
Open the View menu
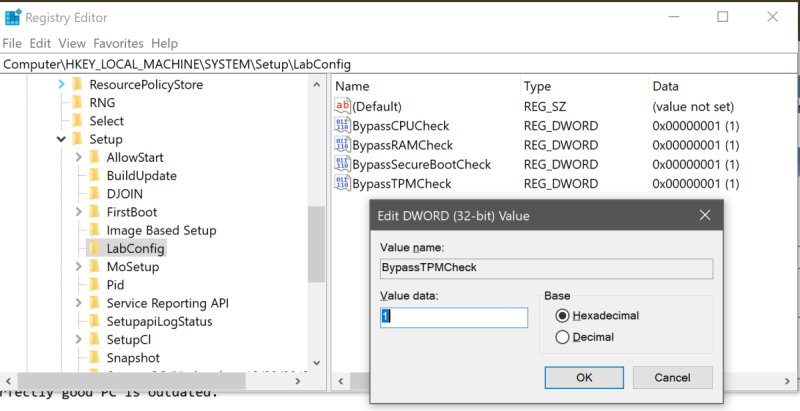coord(72,43)
